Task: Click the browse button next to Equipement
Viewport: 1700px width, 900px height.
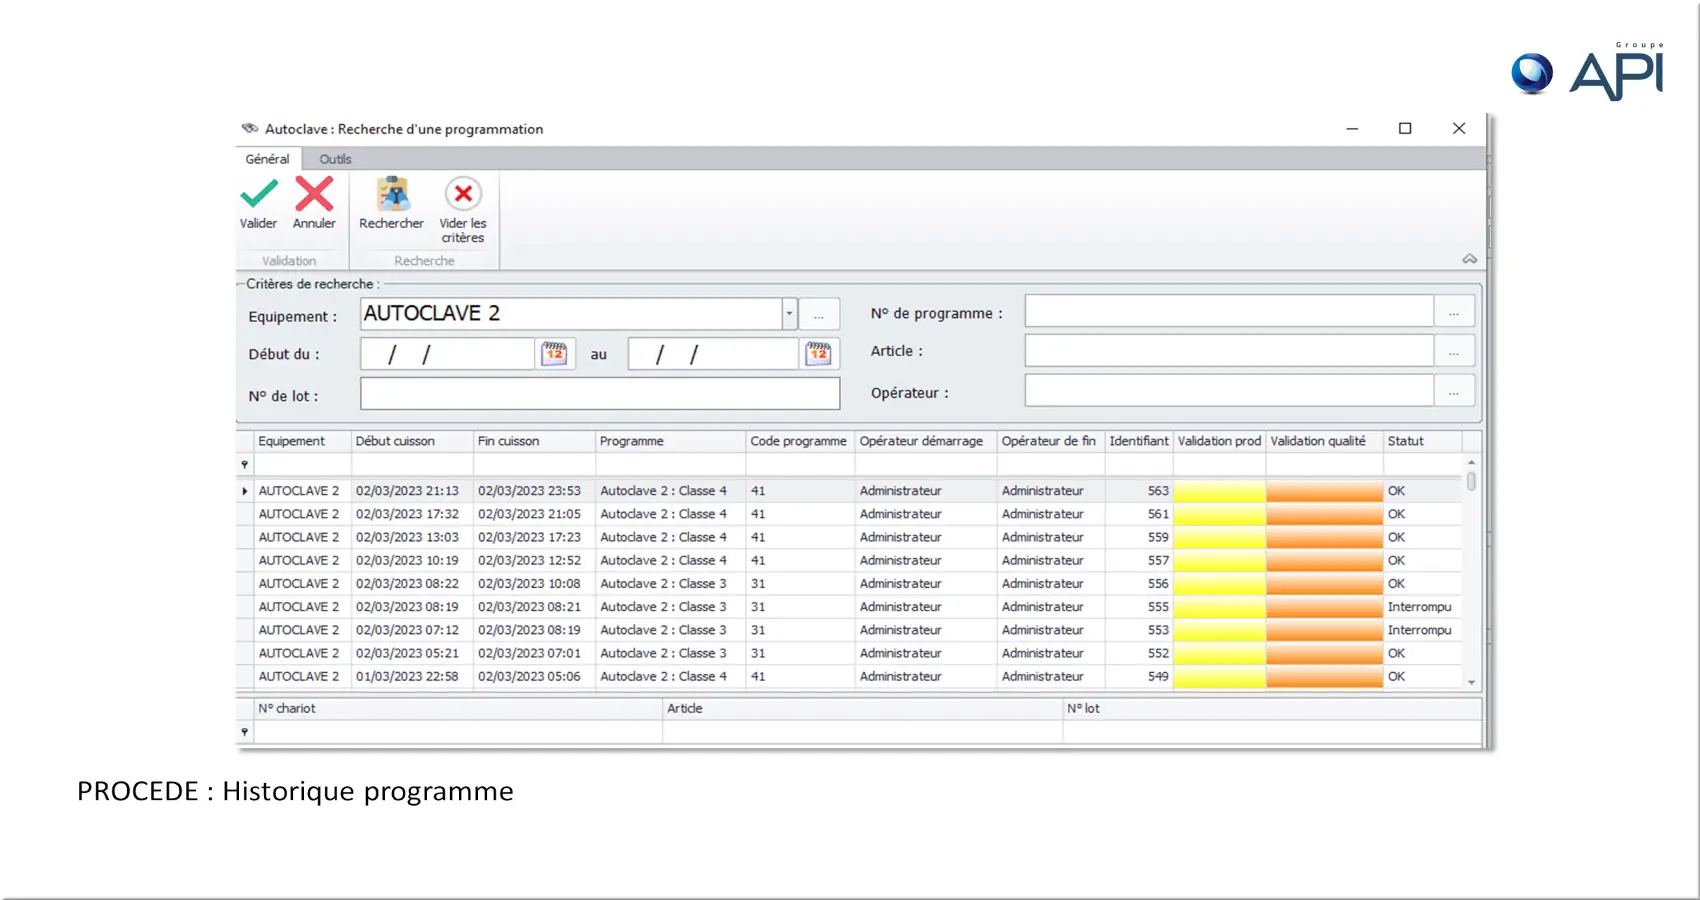Action: tap(819, 315)
